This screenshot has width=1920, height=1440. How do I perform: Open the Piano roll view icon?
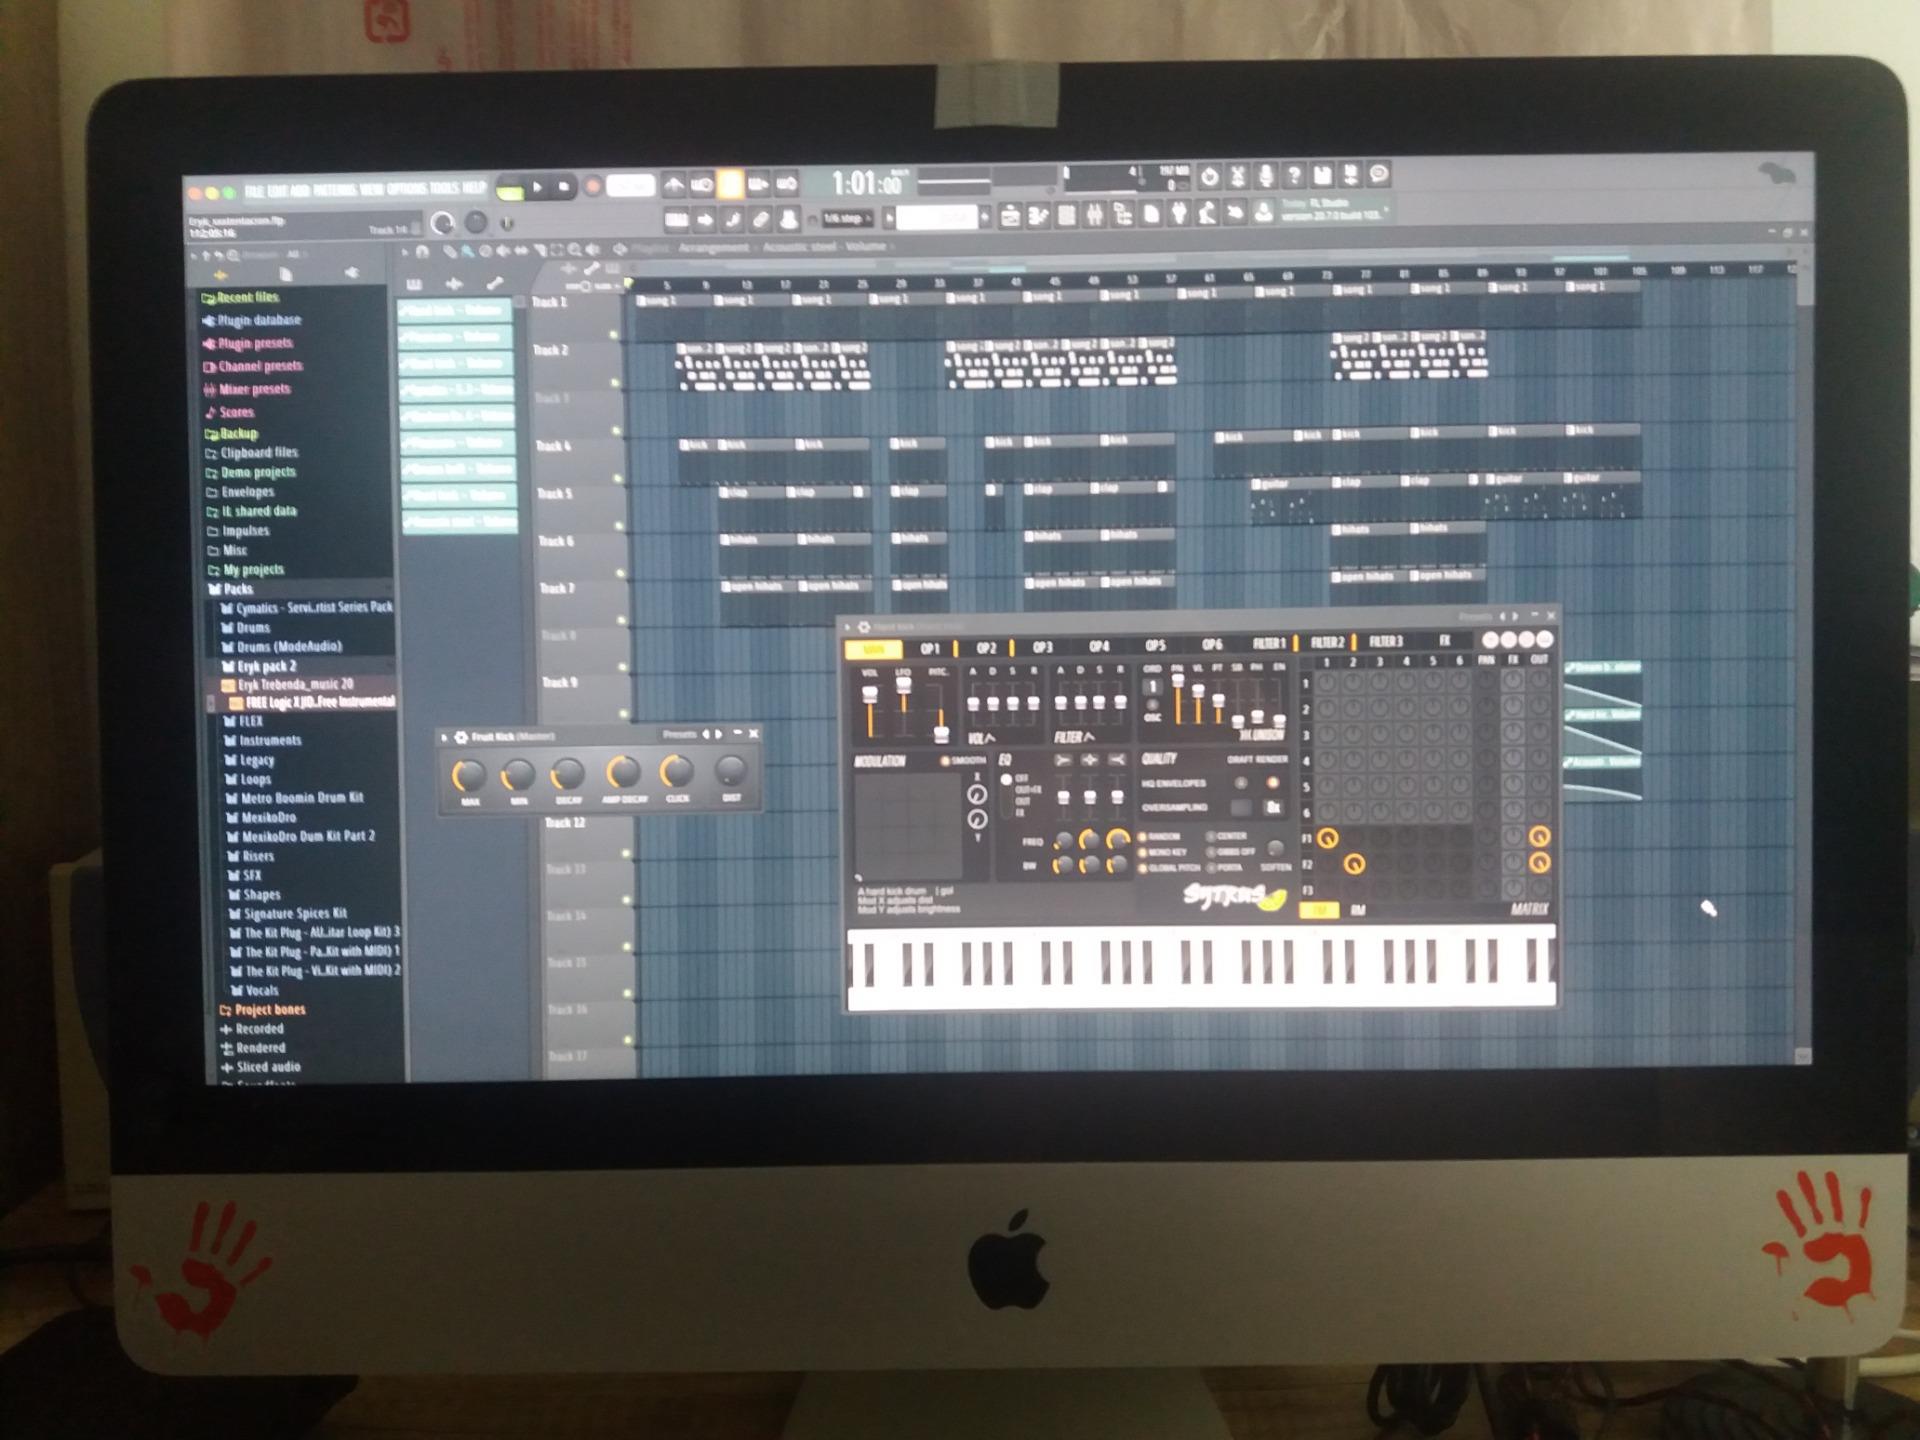click(x=1038, y=217)
